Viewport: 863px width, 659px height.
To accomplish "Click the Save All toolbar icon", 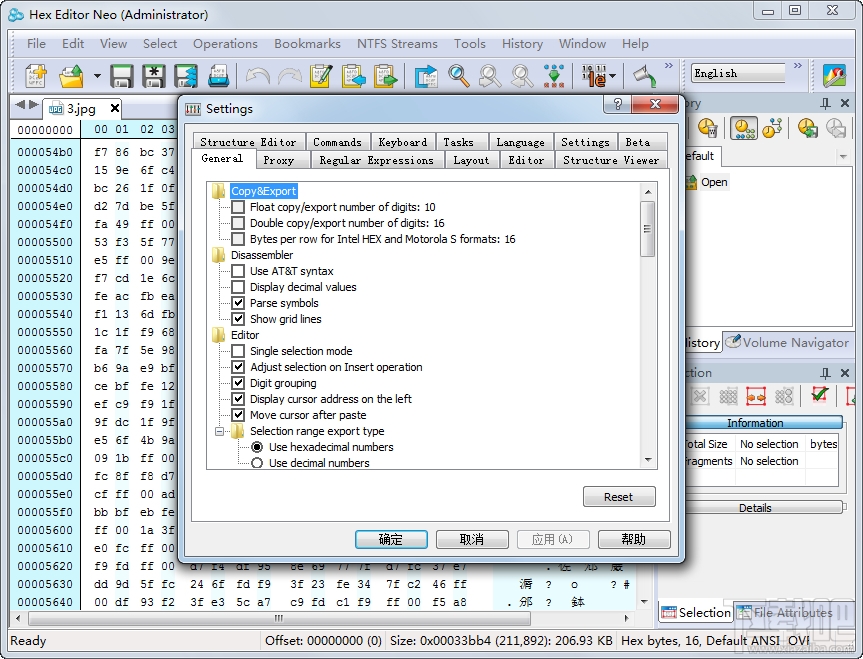I will click(x=186, y=75).
